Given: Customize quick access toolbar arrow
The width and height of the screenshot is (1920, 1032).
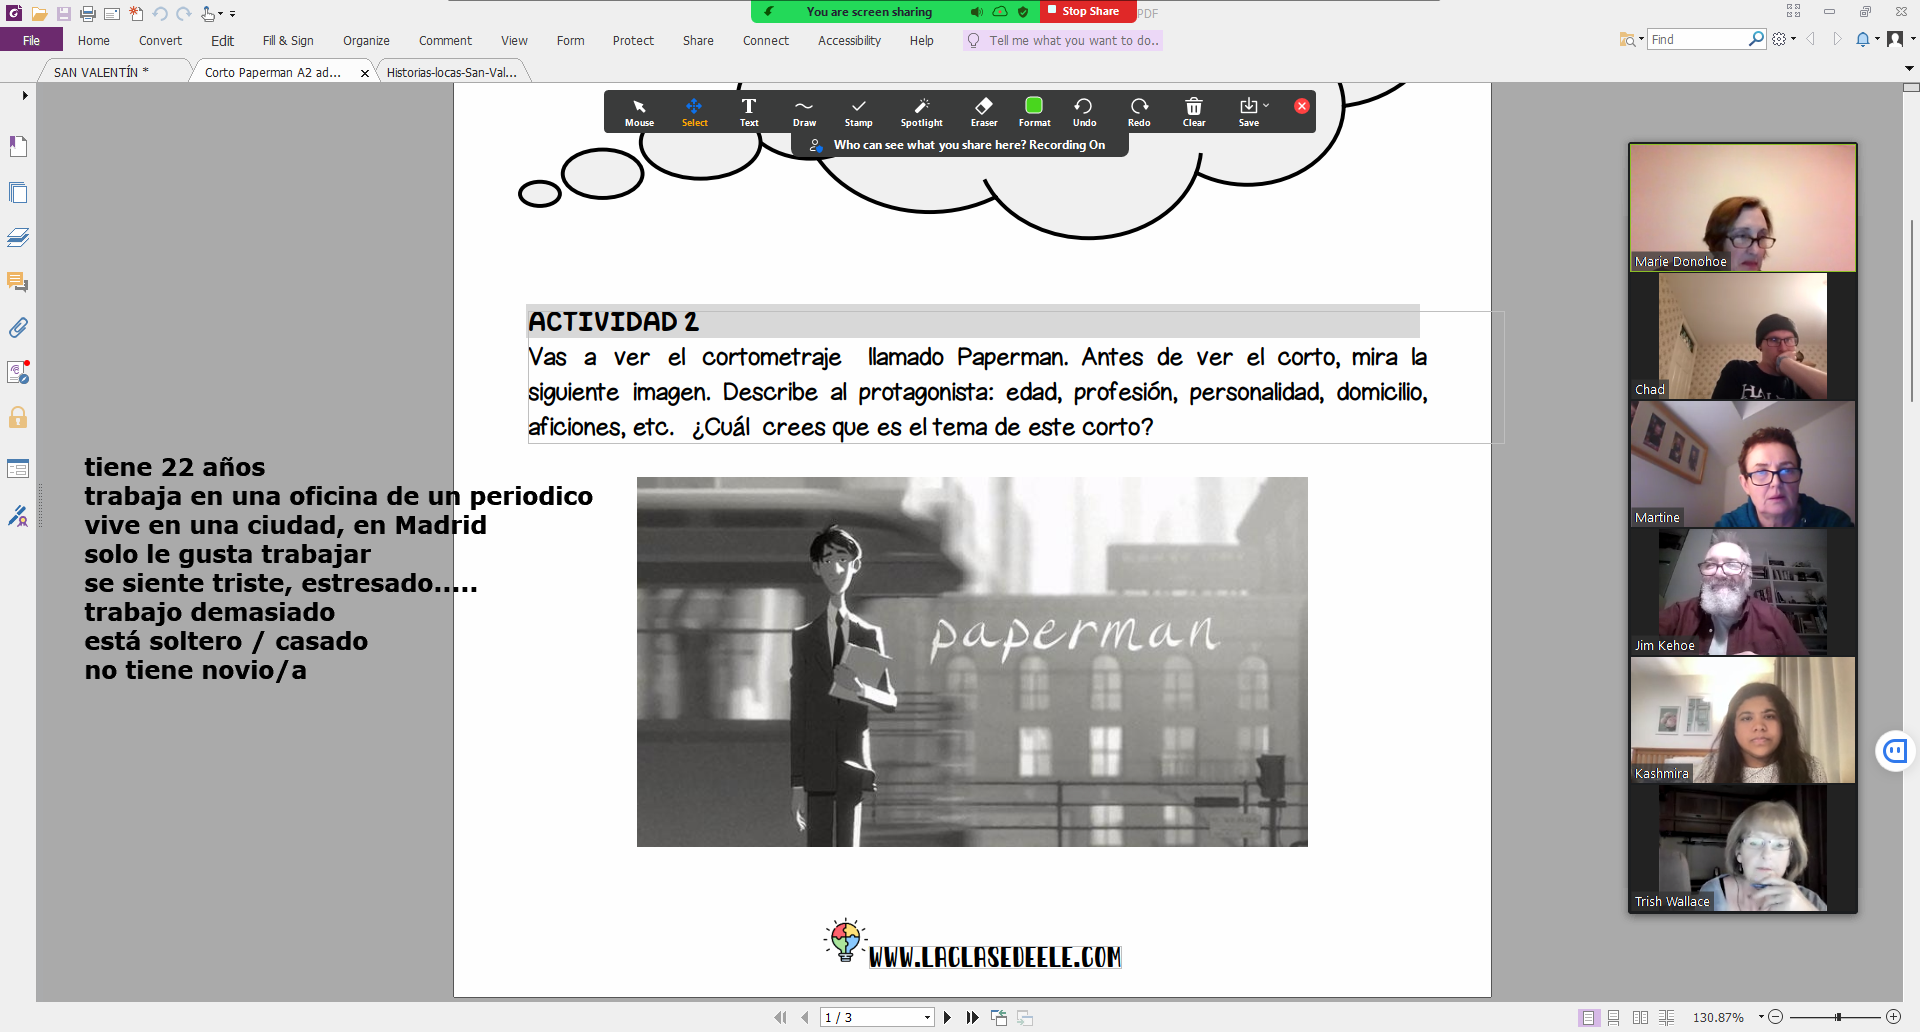Looking at the screenshot, I should [233, 14].
